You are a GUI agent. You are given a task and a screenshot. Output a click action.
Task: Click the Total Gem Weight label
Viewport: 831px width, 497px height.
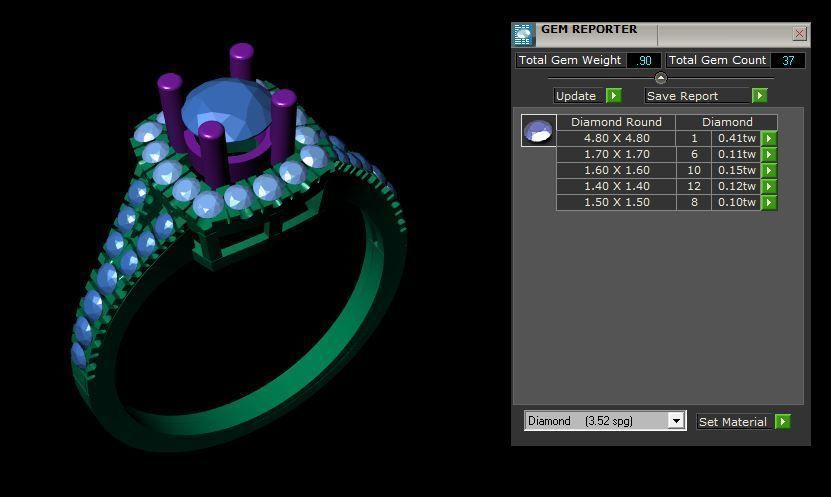tap(570, 60)
